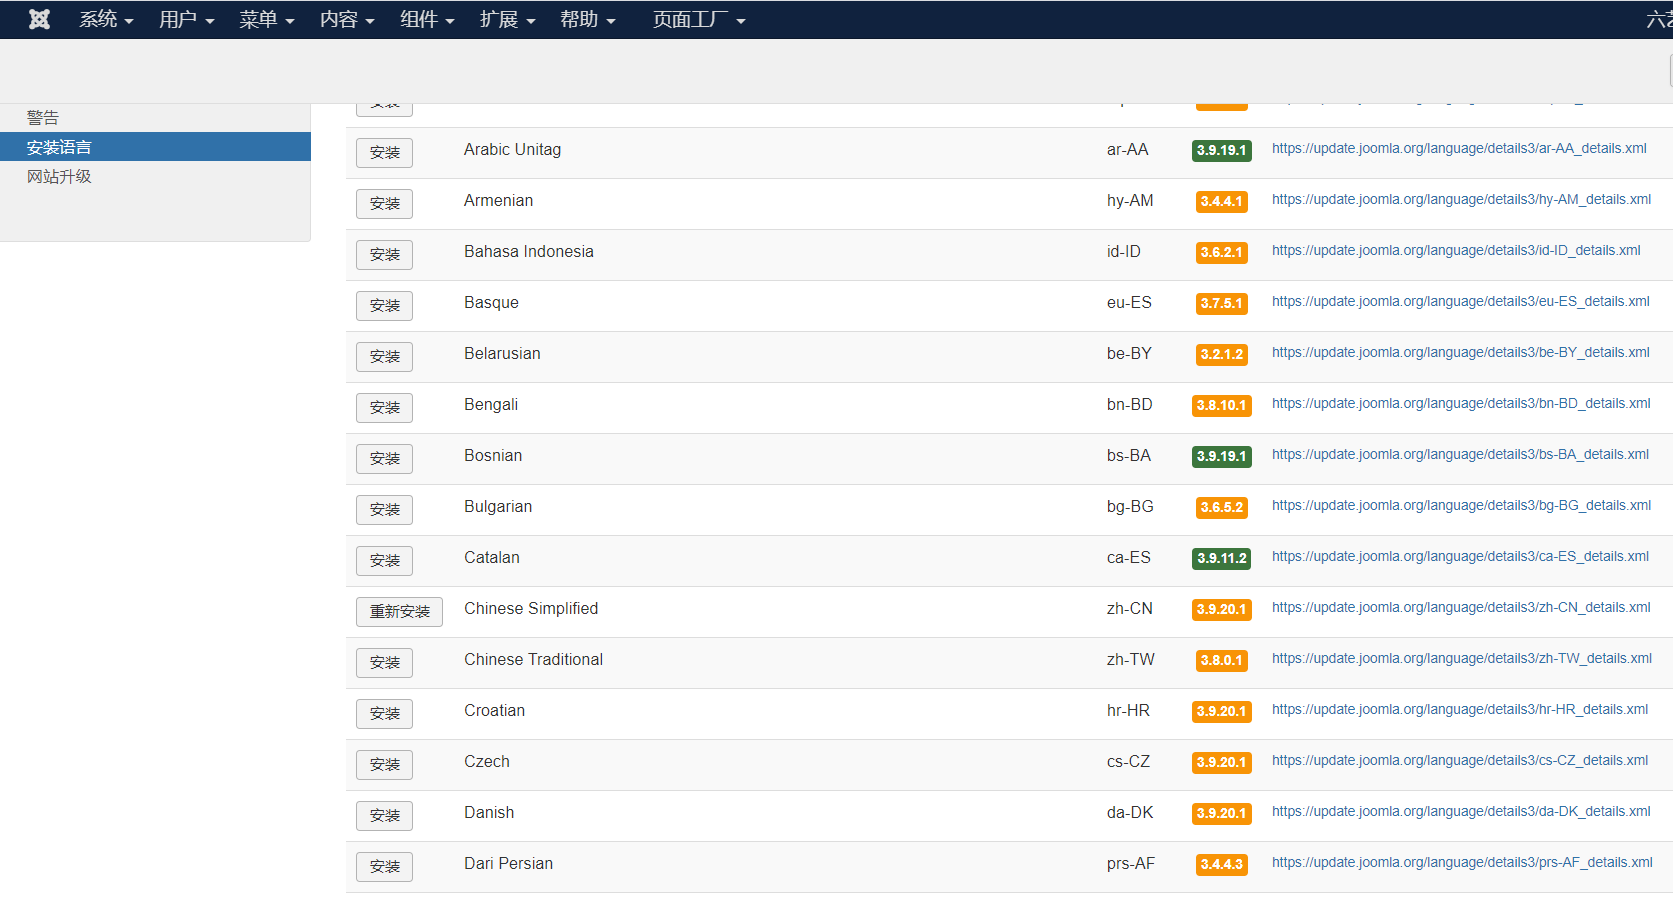The height and width of the screenshot is (898, 1673).
Task: Open the 扩展 dropdown menu
Action: [507, 19]
